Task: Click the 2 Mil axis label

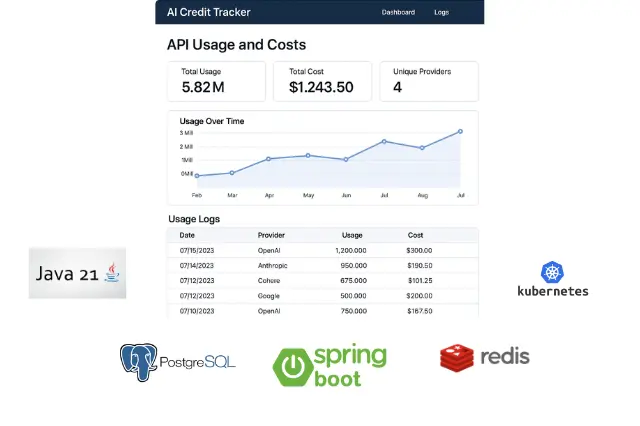Action: [x=186, y=146]
